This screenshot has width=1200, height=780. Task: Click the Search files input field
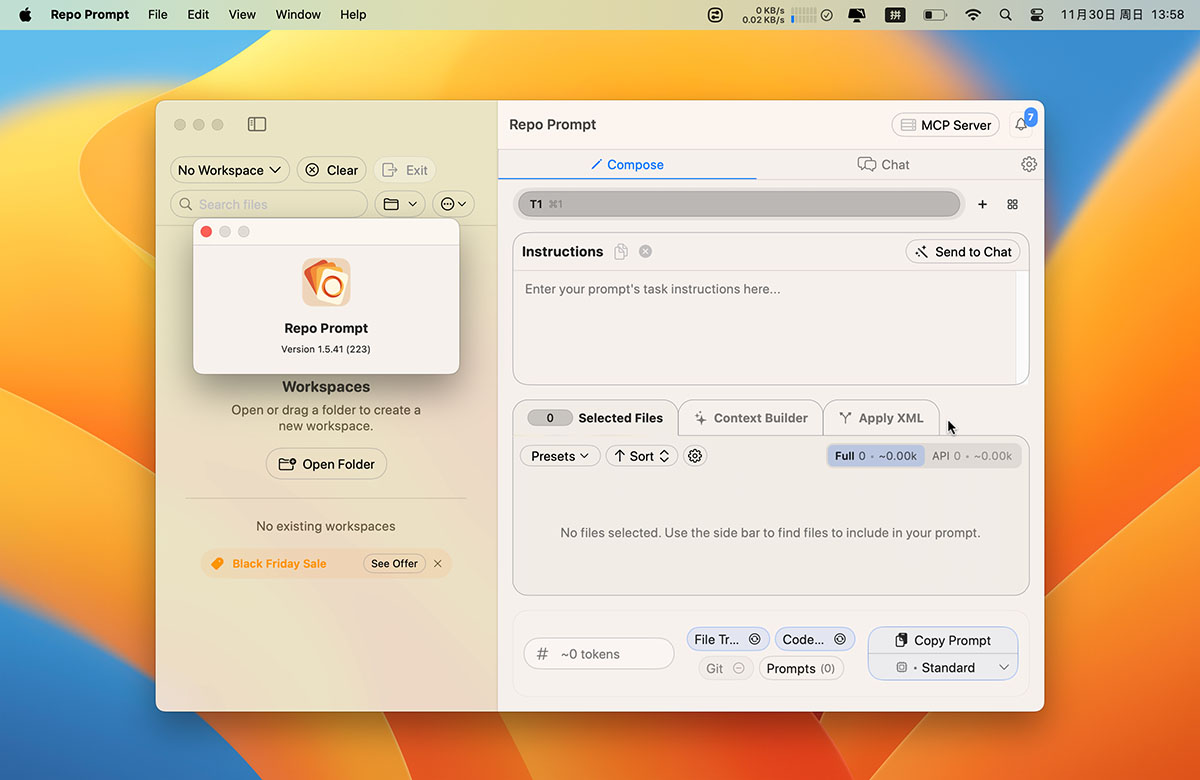pyautogui.click(x=270, y=204)
